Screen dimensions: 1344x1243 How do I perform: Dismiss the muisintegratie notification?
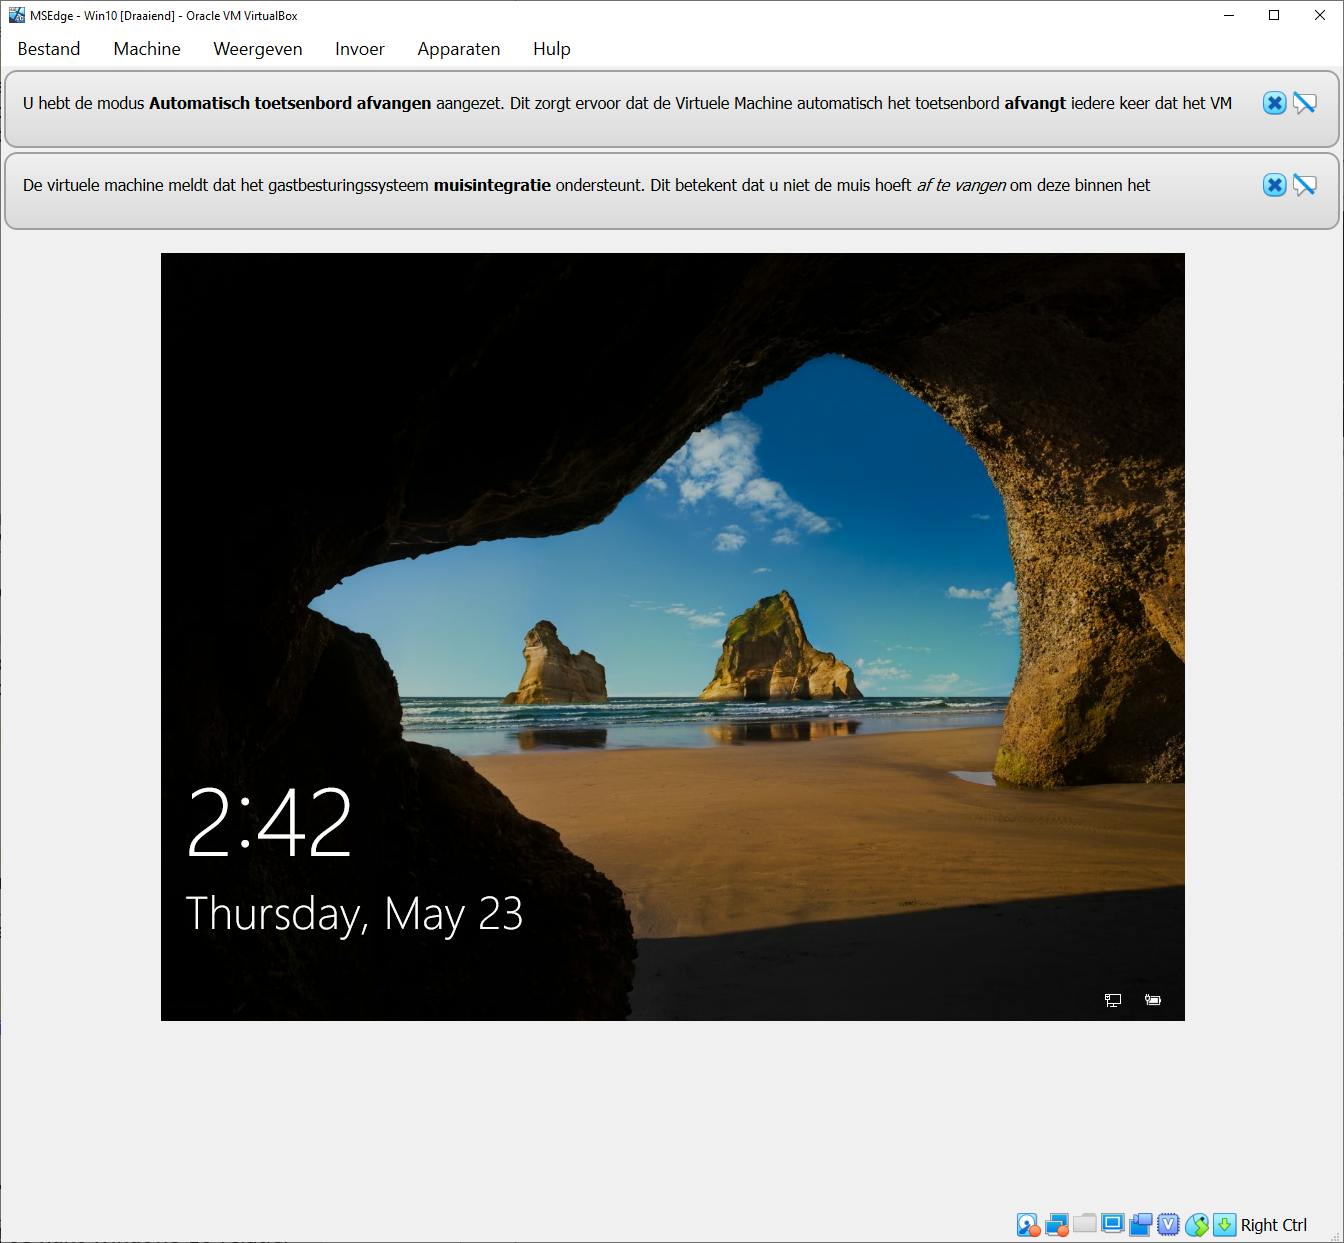(x=1274, y=185)
